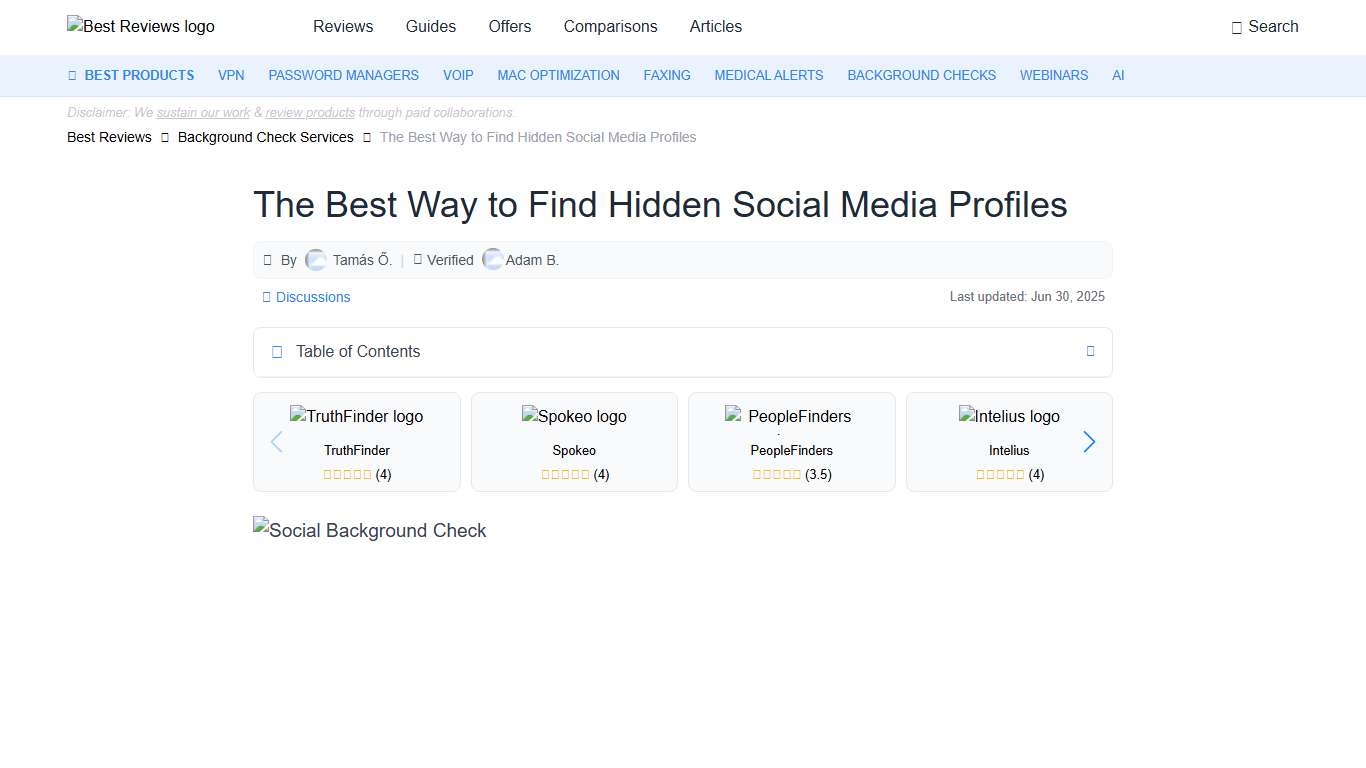Click Adam B.'s verifier avatar
Image resolution: width=1366 pixels, height=768 pixels.
click(493, 259)
